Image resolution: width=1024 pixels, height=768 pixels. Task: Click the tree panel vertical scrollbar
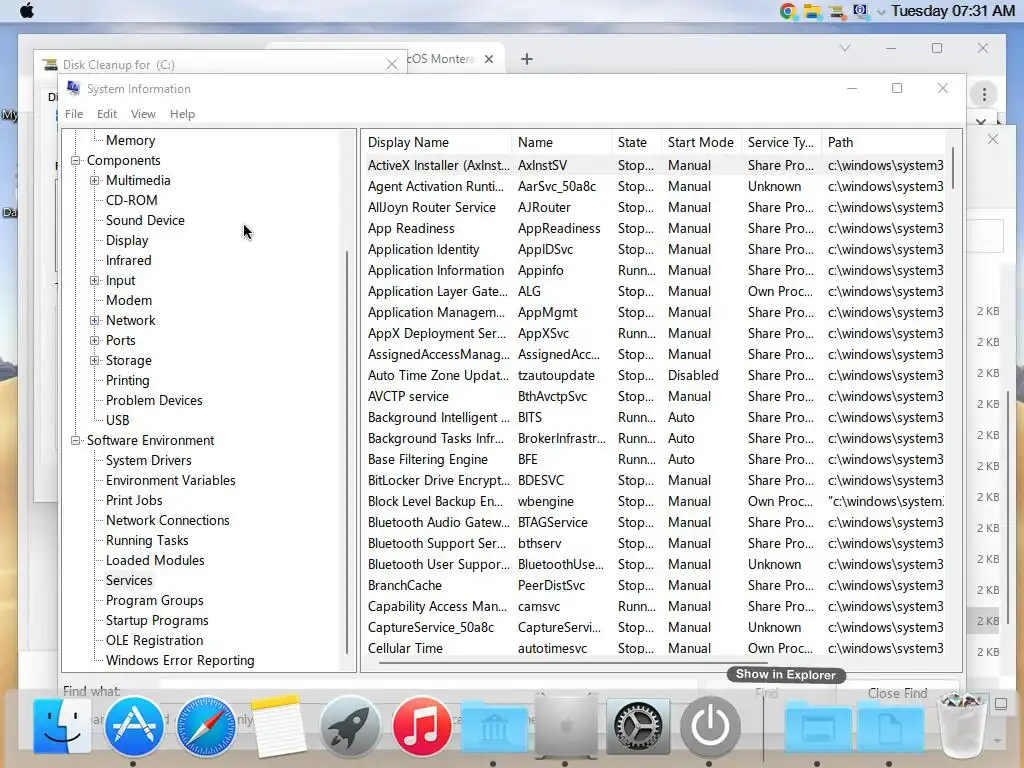[x=347, y=452]
